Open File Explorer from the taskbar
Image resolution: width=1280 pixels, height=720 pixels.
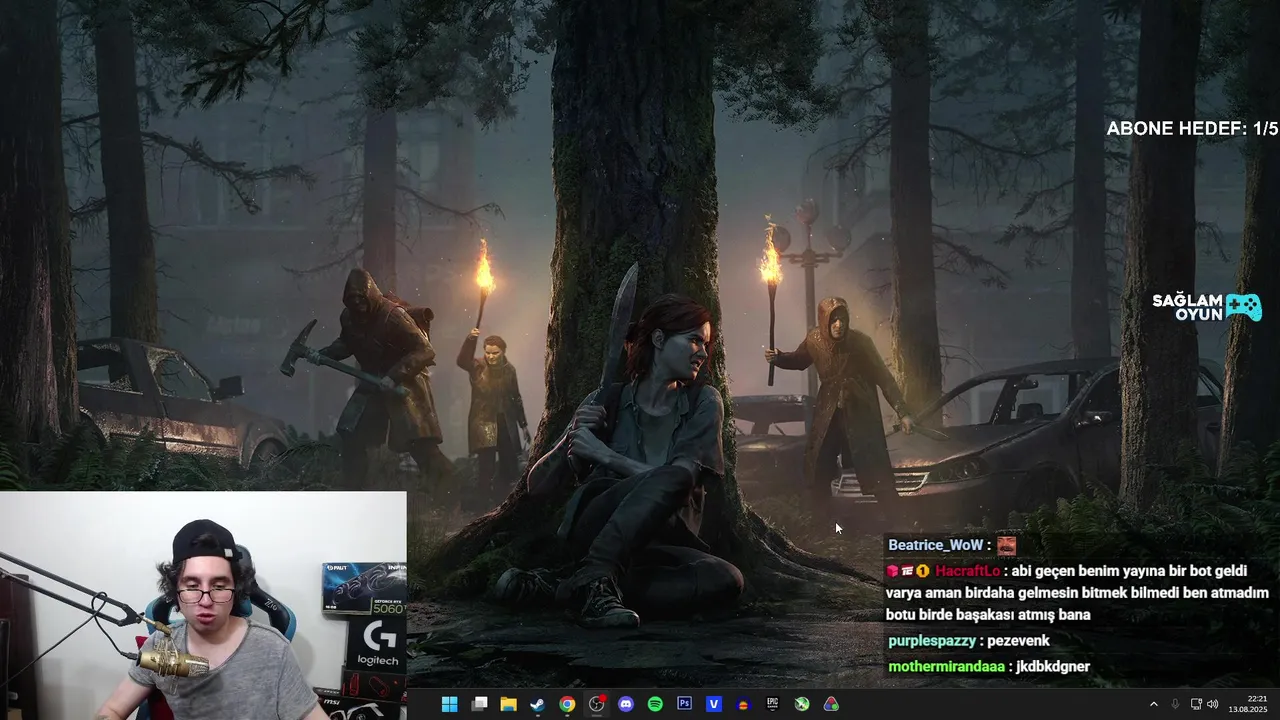(x=508, y=704)
